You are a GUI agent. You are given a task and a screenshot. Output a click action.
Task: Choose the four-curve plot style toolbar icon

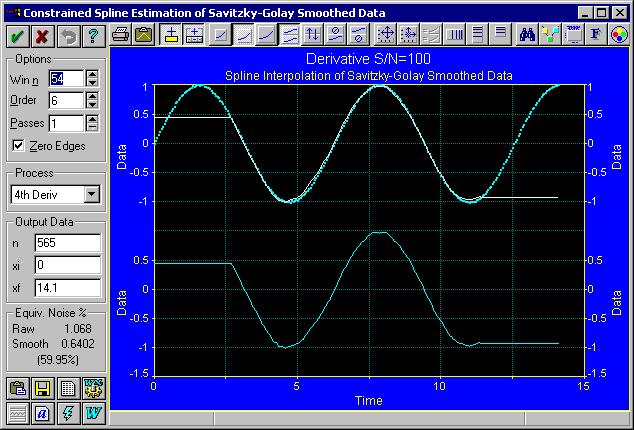[290, 35]
